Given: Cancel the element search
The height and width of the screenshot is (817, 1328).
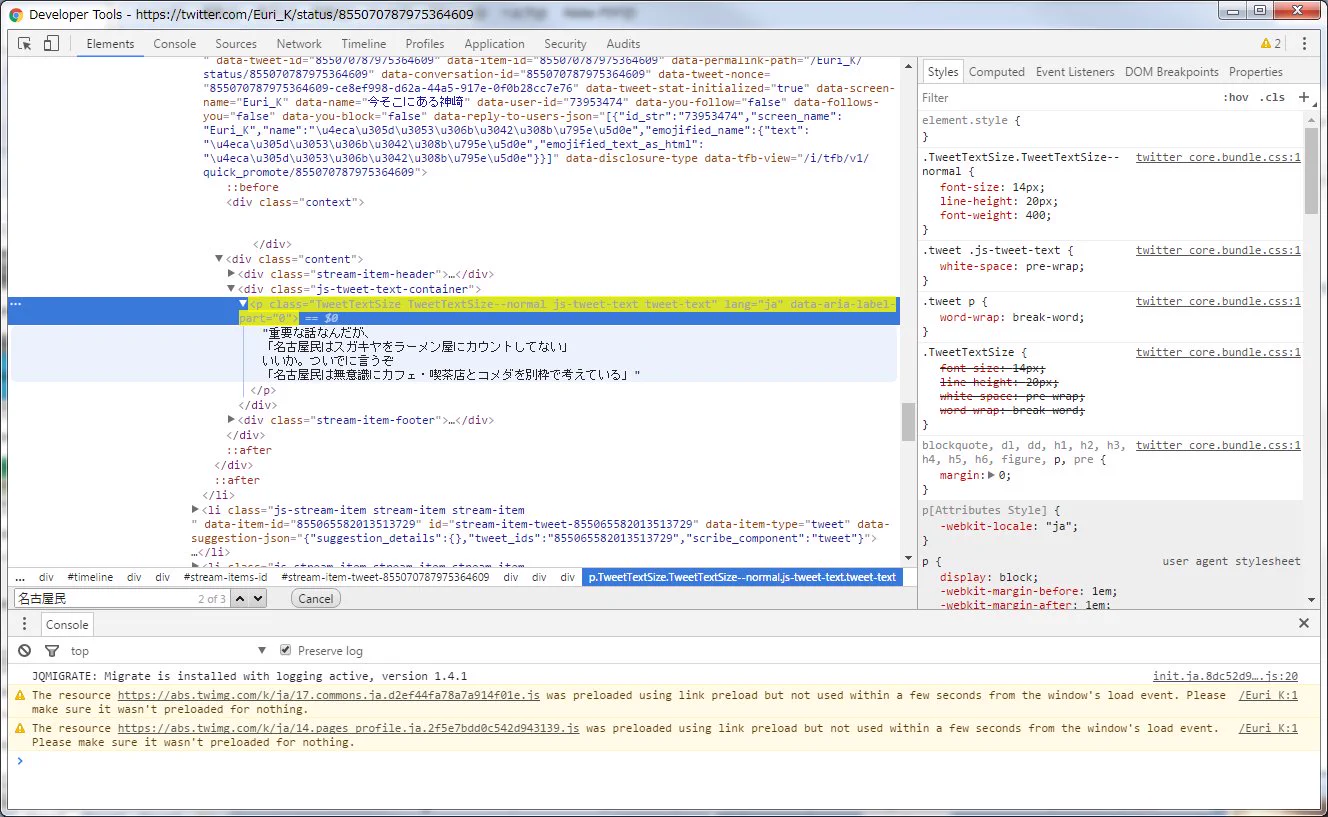Looking at the screenshot, I should (x=316, y=598).
